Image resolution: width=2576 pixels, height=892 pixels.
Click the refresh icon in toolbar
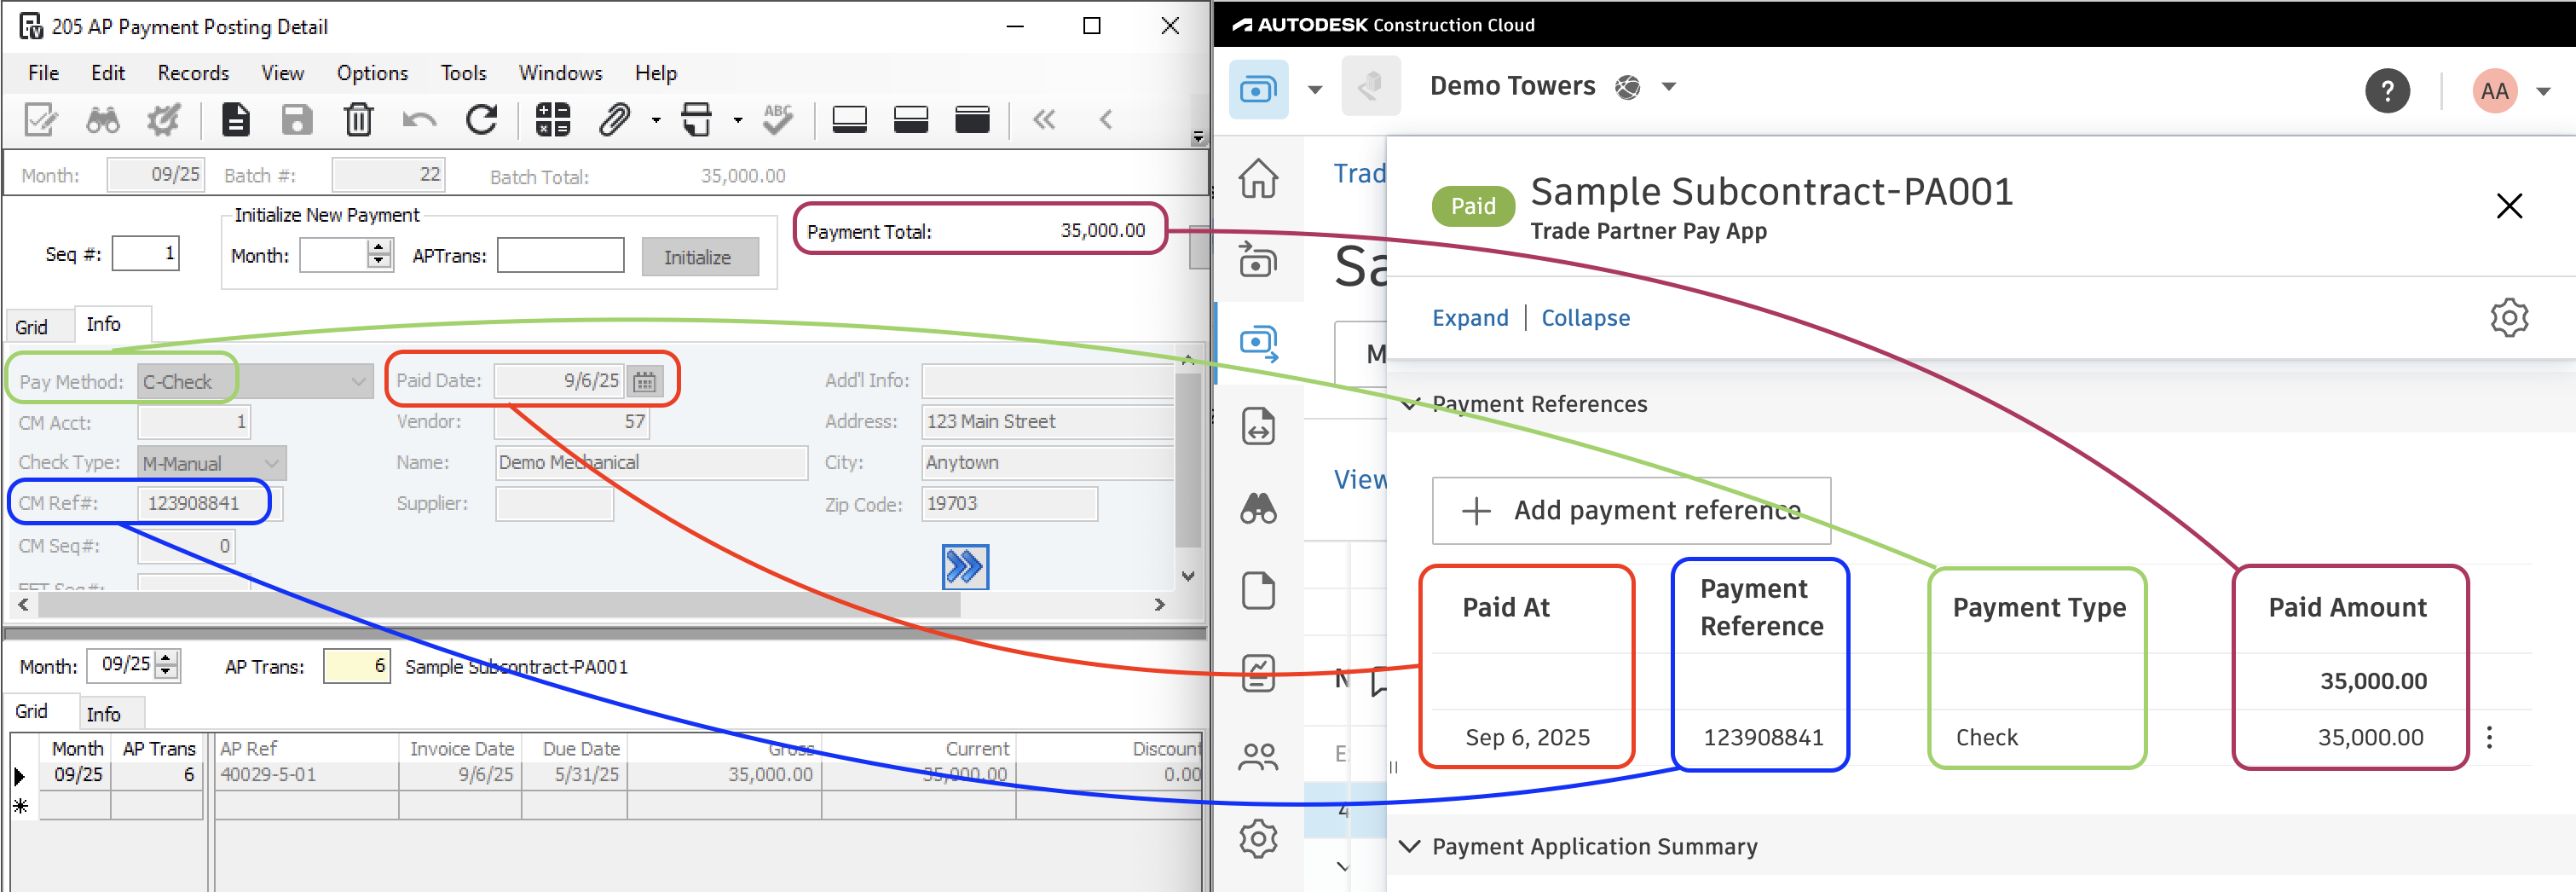[482, 120]
